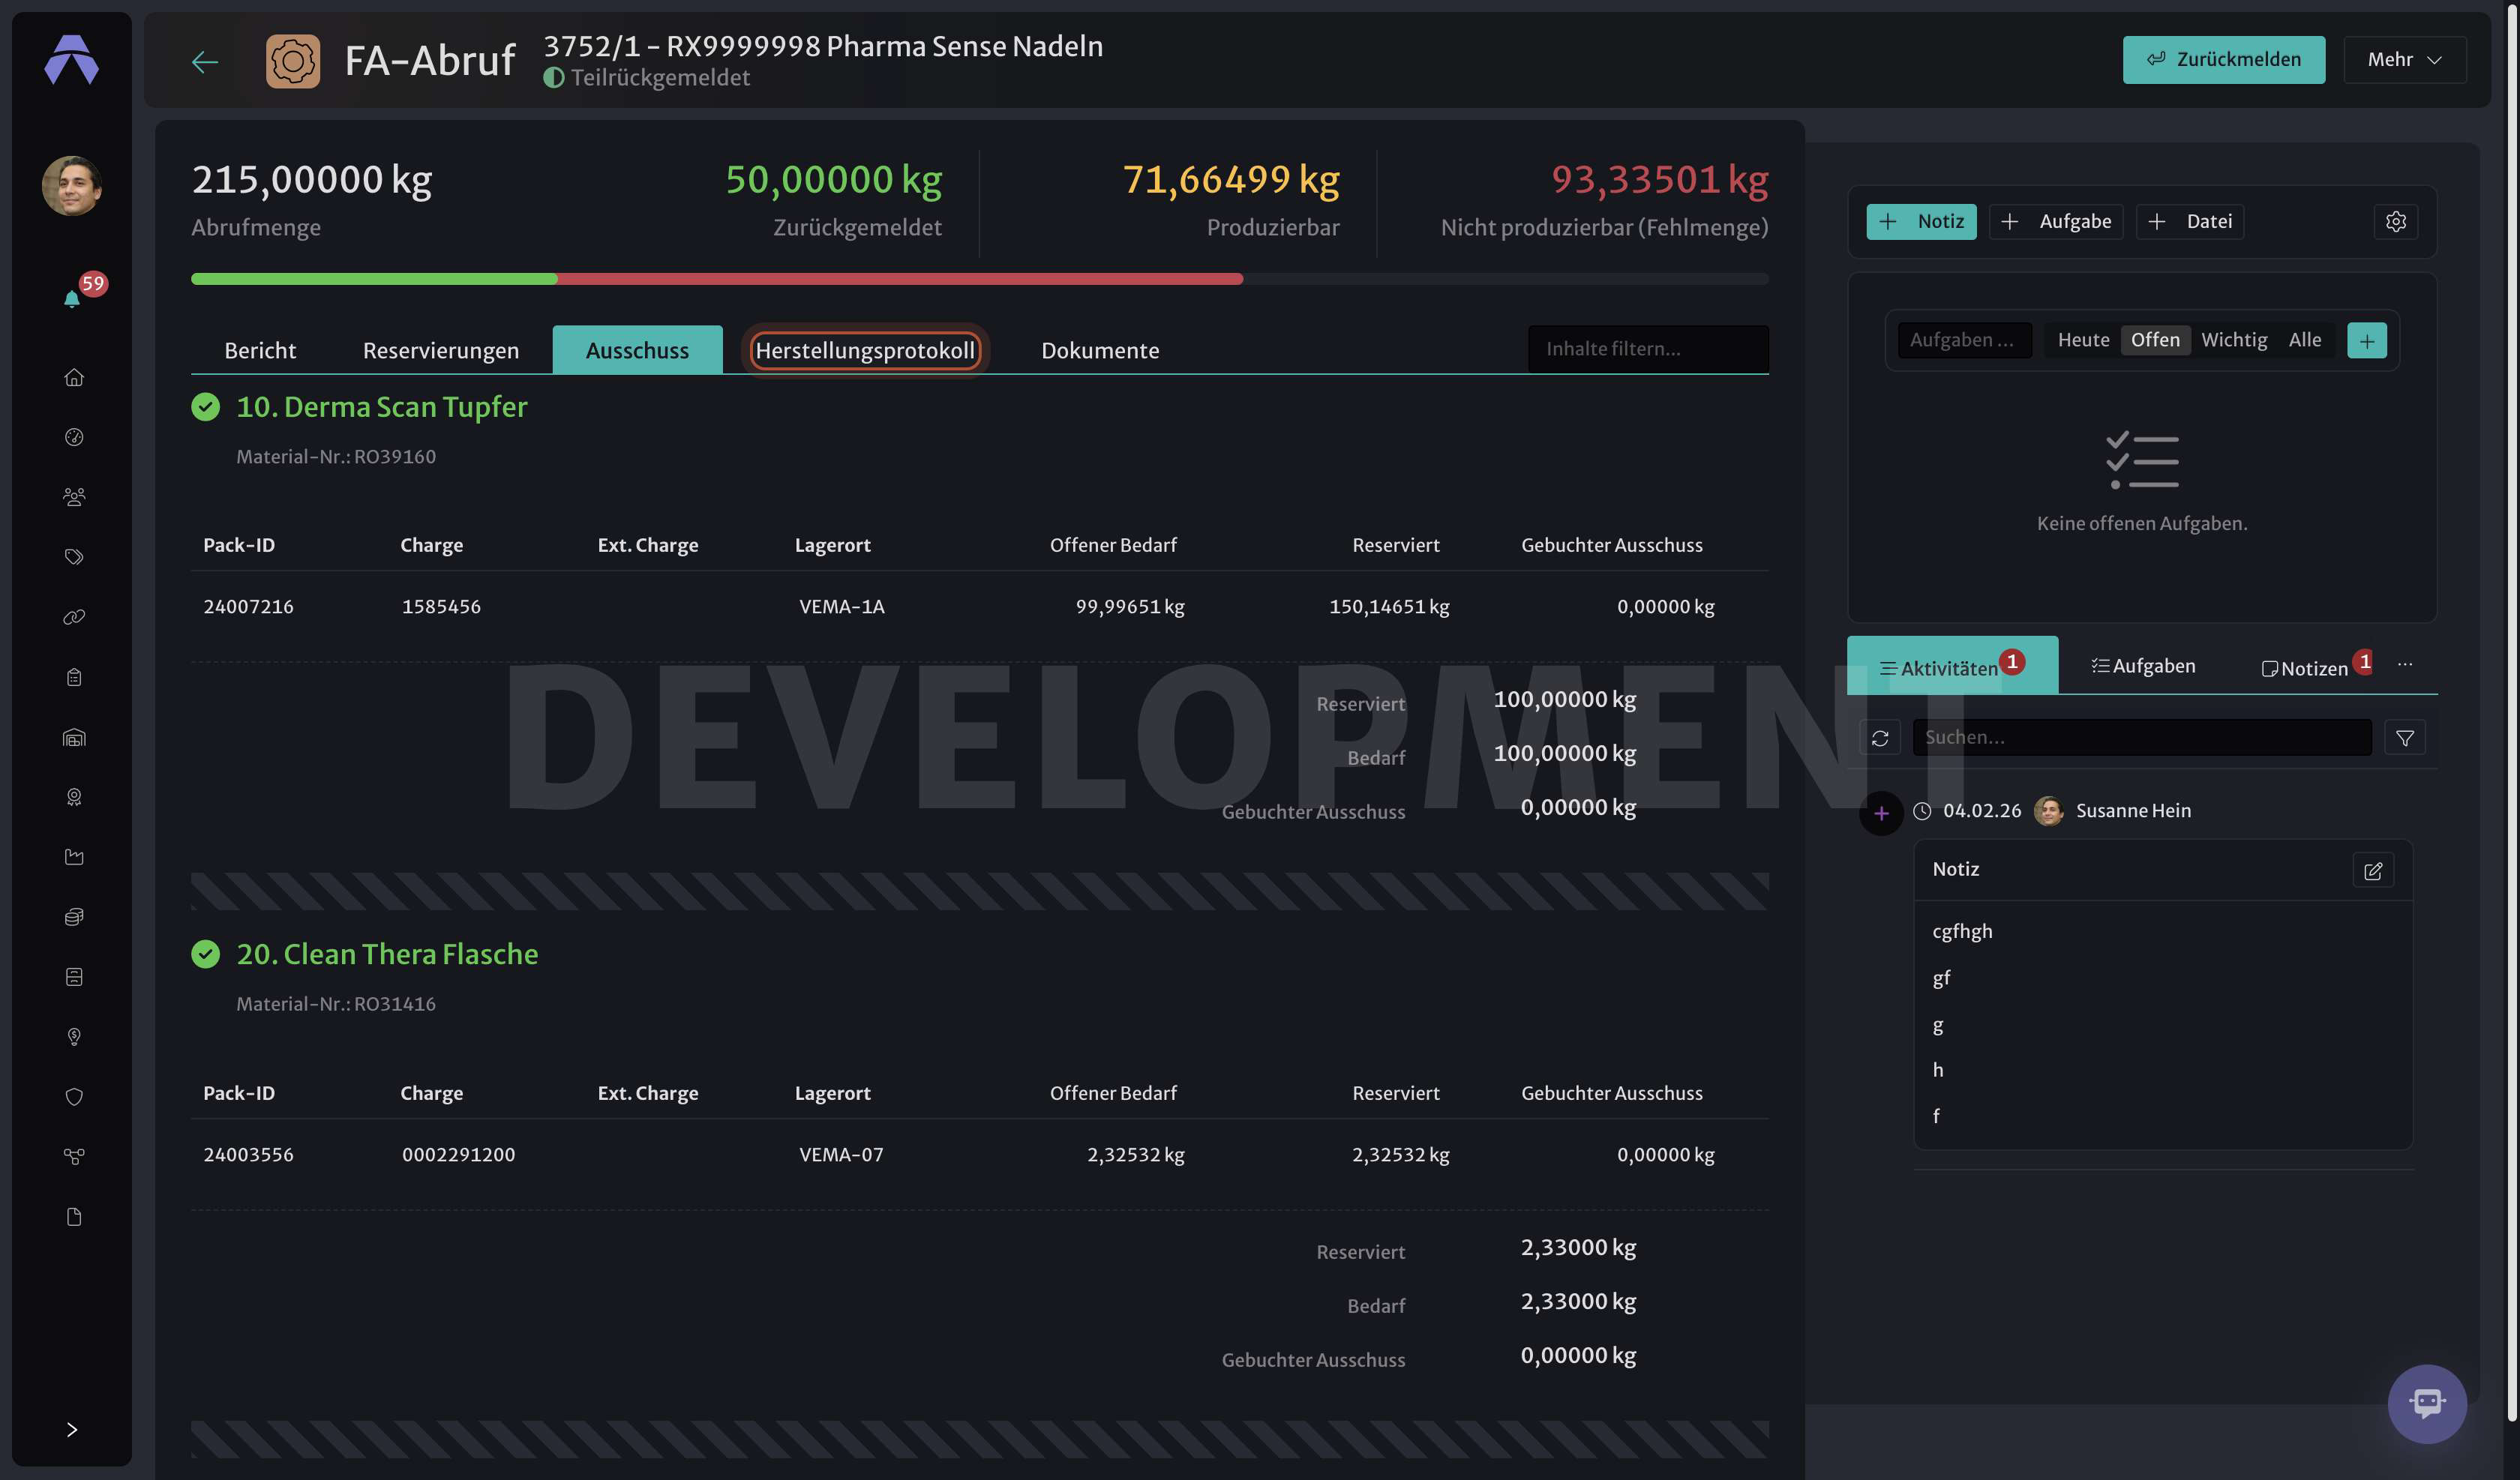Viewport: 2520px width, 1480px height.
Task: Expand the sidebar with the chevron arrow
Action: (72, 1430)
